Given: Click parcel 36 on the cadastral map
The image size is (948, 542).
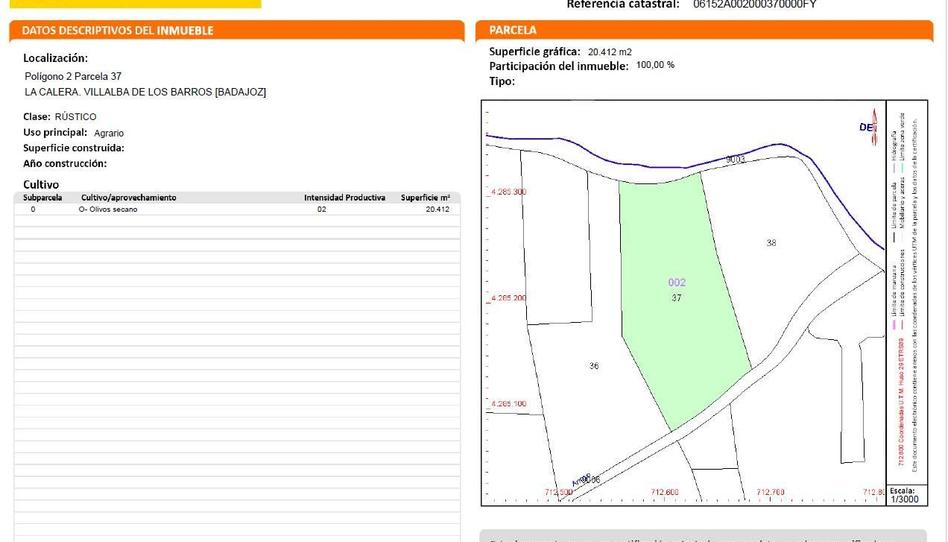Looking at the screenshot, I should [x=594, y=366].
